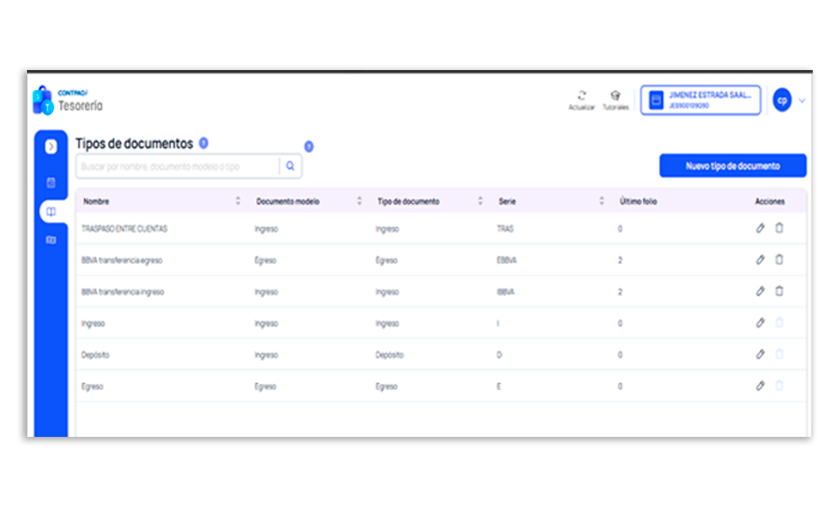The image size is (824, 507).
Task: Click the user avatar circle
Action: [x=782, y=100]
